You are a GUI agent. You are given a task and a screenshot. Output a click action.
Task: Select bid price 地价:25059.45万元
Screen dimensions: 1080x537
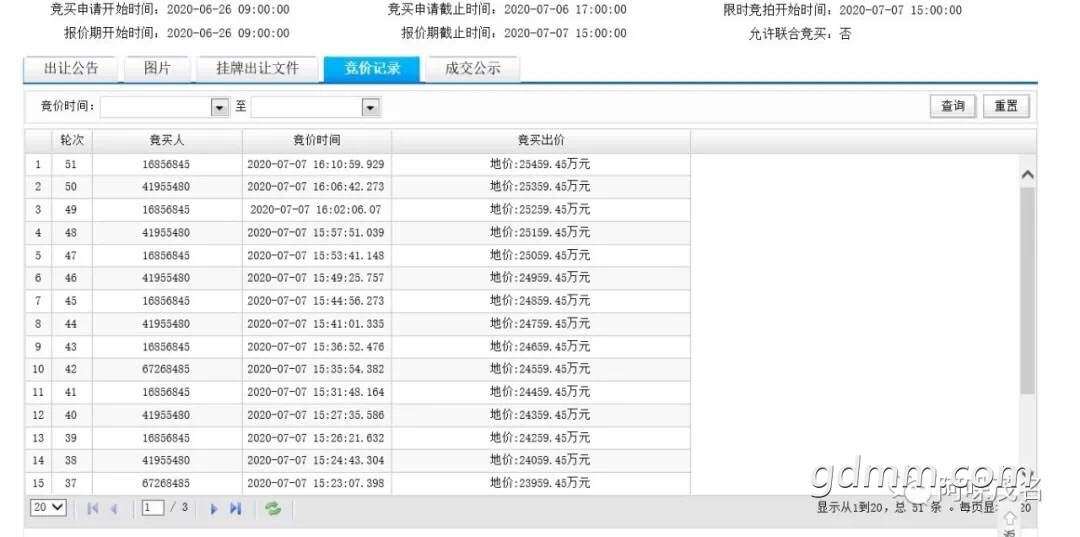point(540,255)
